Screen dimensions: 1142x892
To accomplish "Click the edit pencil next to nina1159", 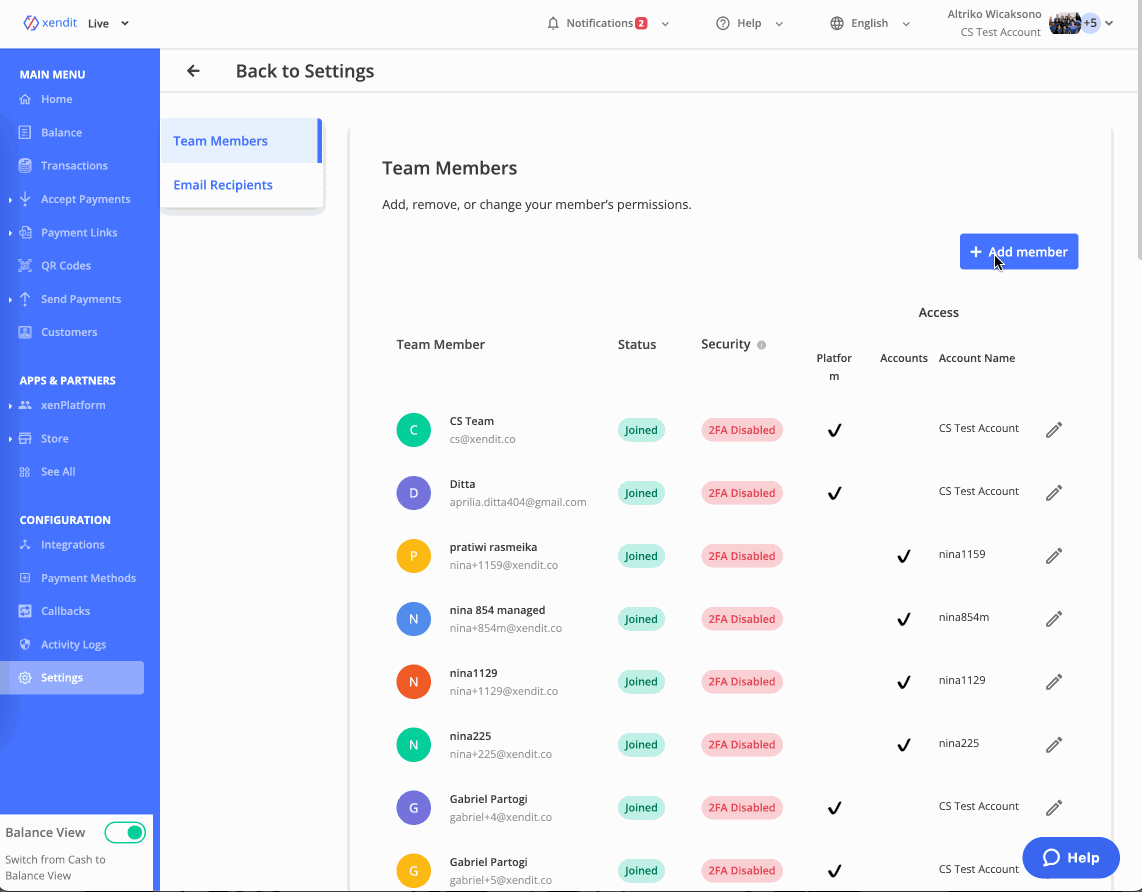I will (x=1053, y=556).
